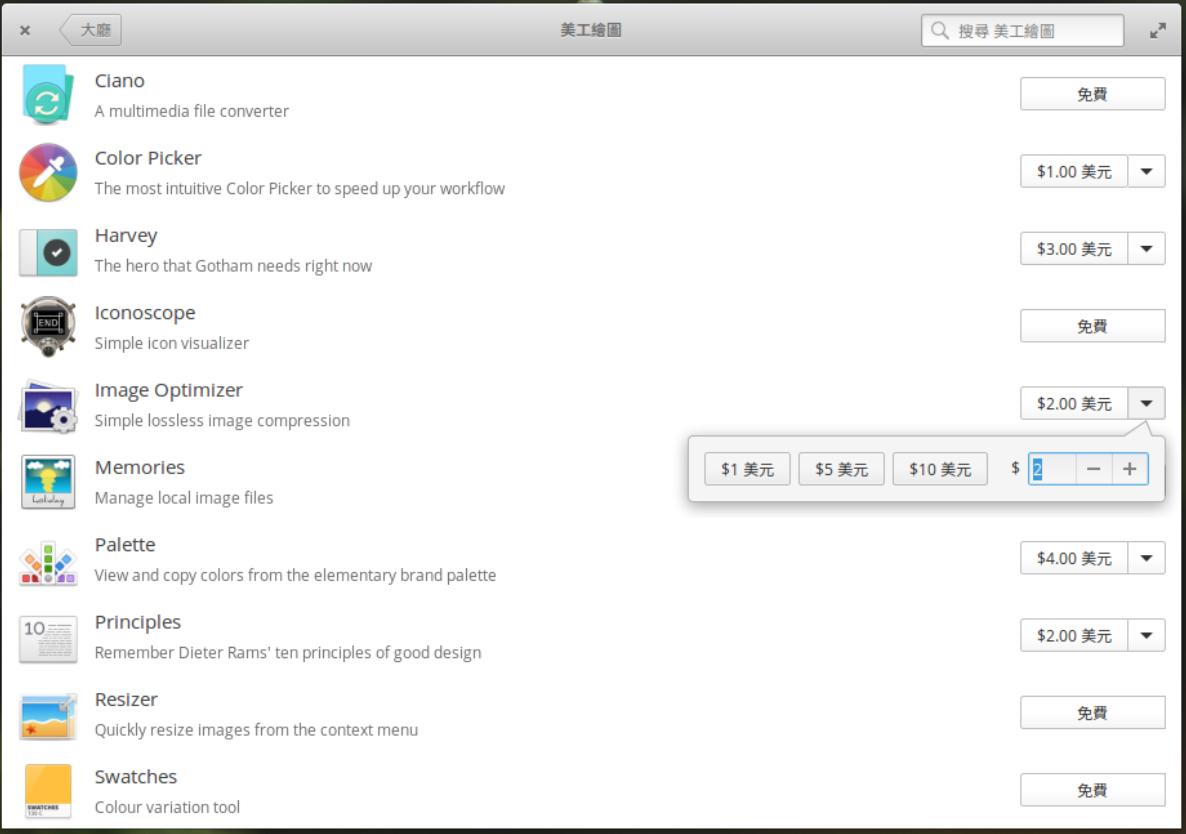Click the Resizer app icon
1186x834 pixels.
point(47,713)
